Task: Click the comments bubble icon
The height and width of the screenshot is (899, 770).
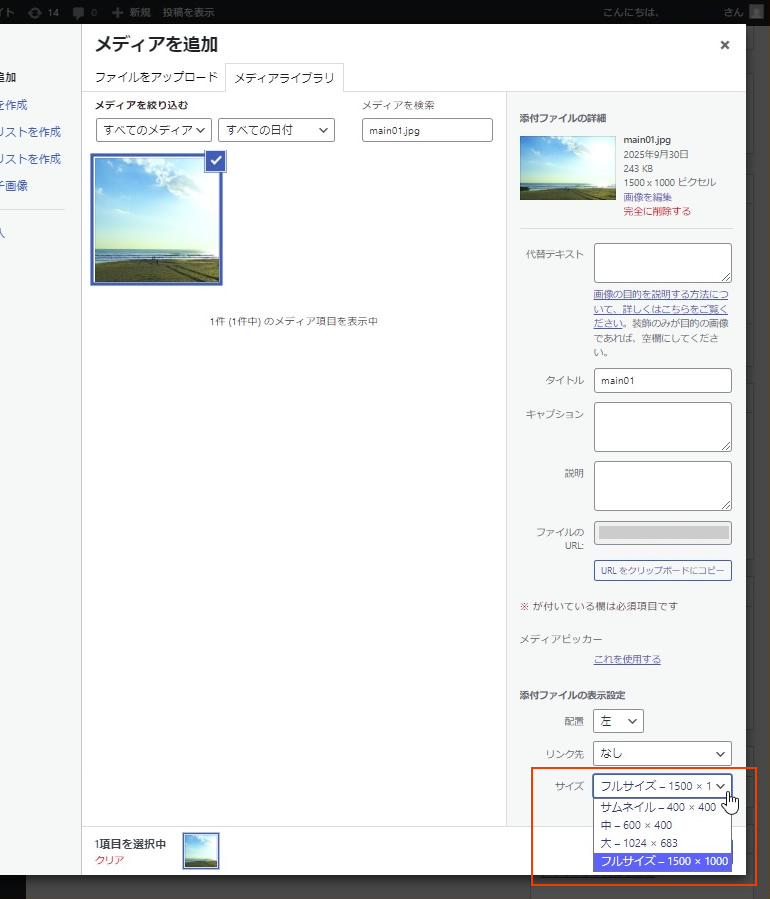Action: 79,12
